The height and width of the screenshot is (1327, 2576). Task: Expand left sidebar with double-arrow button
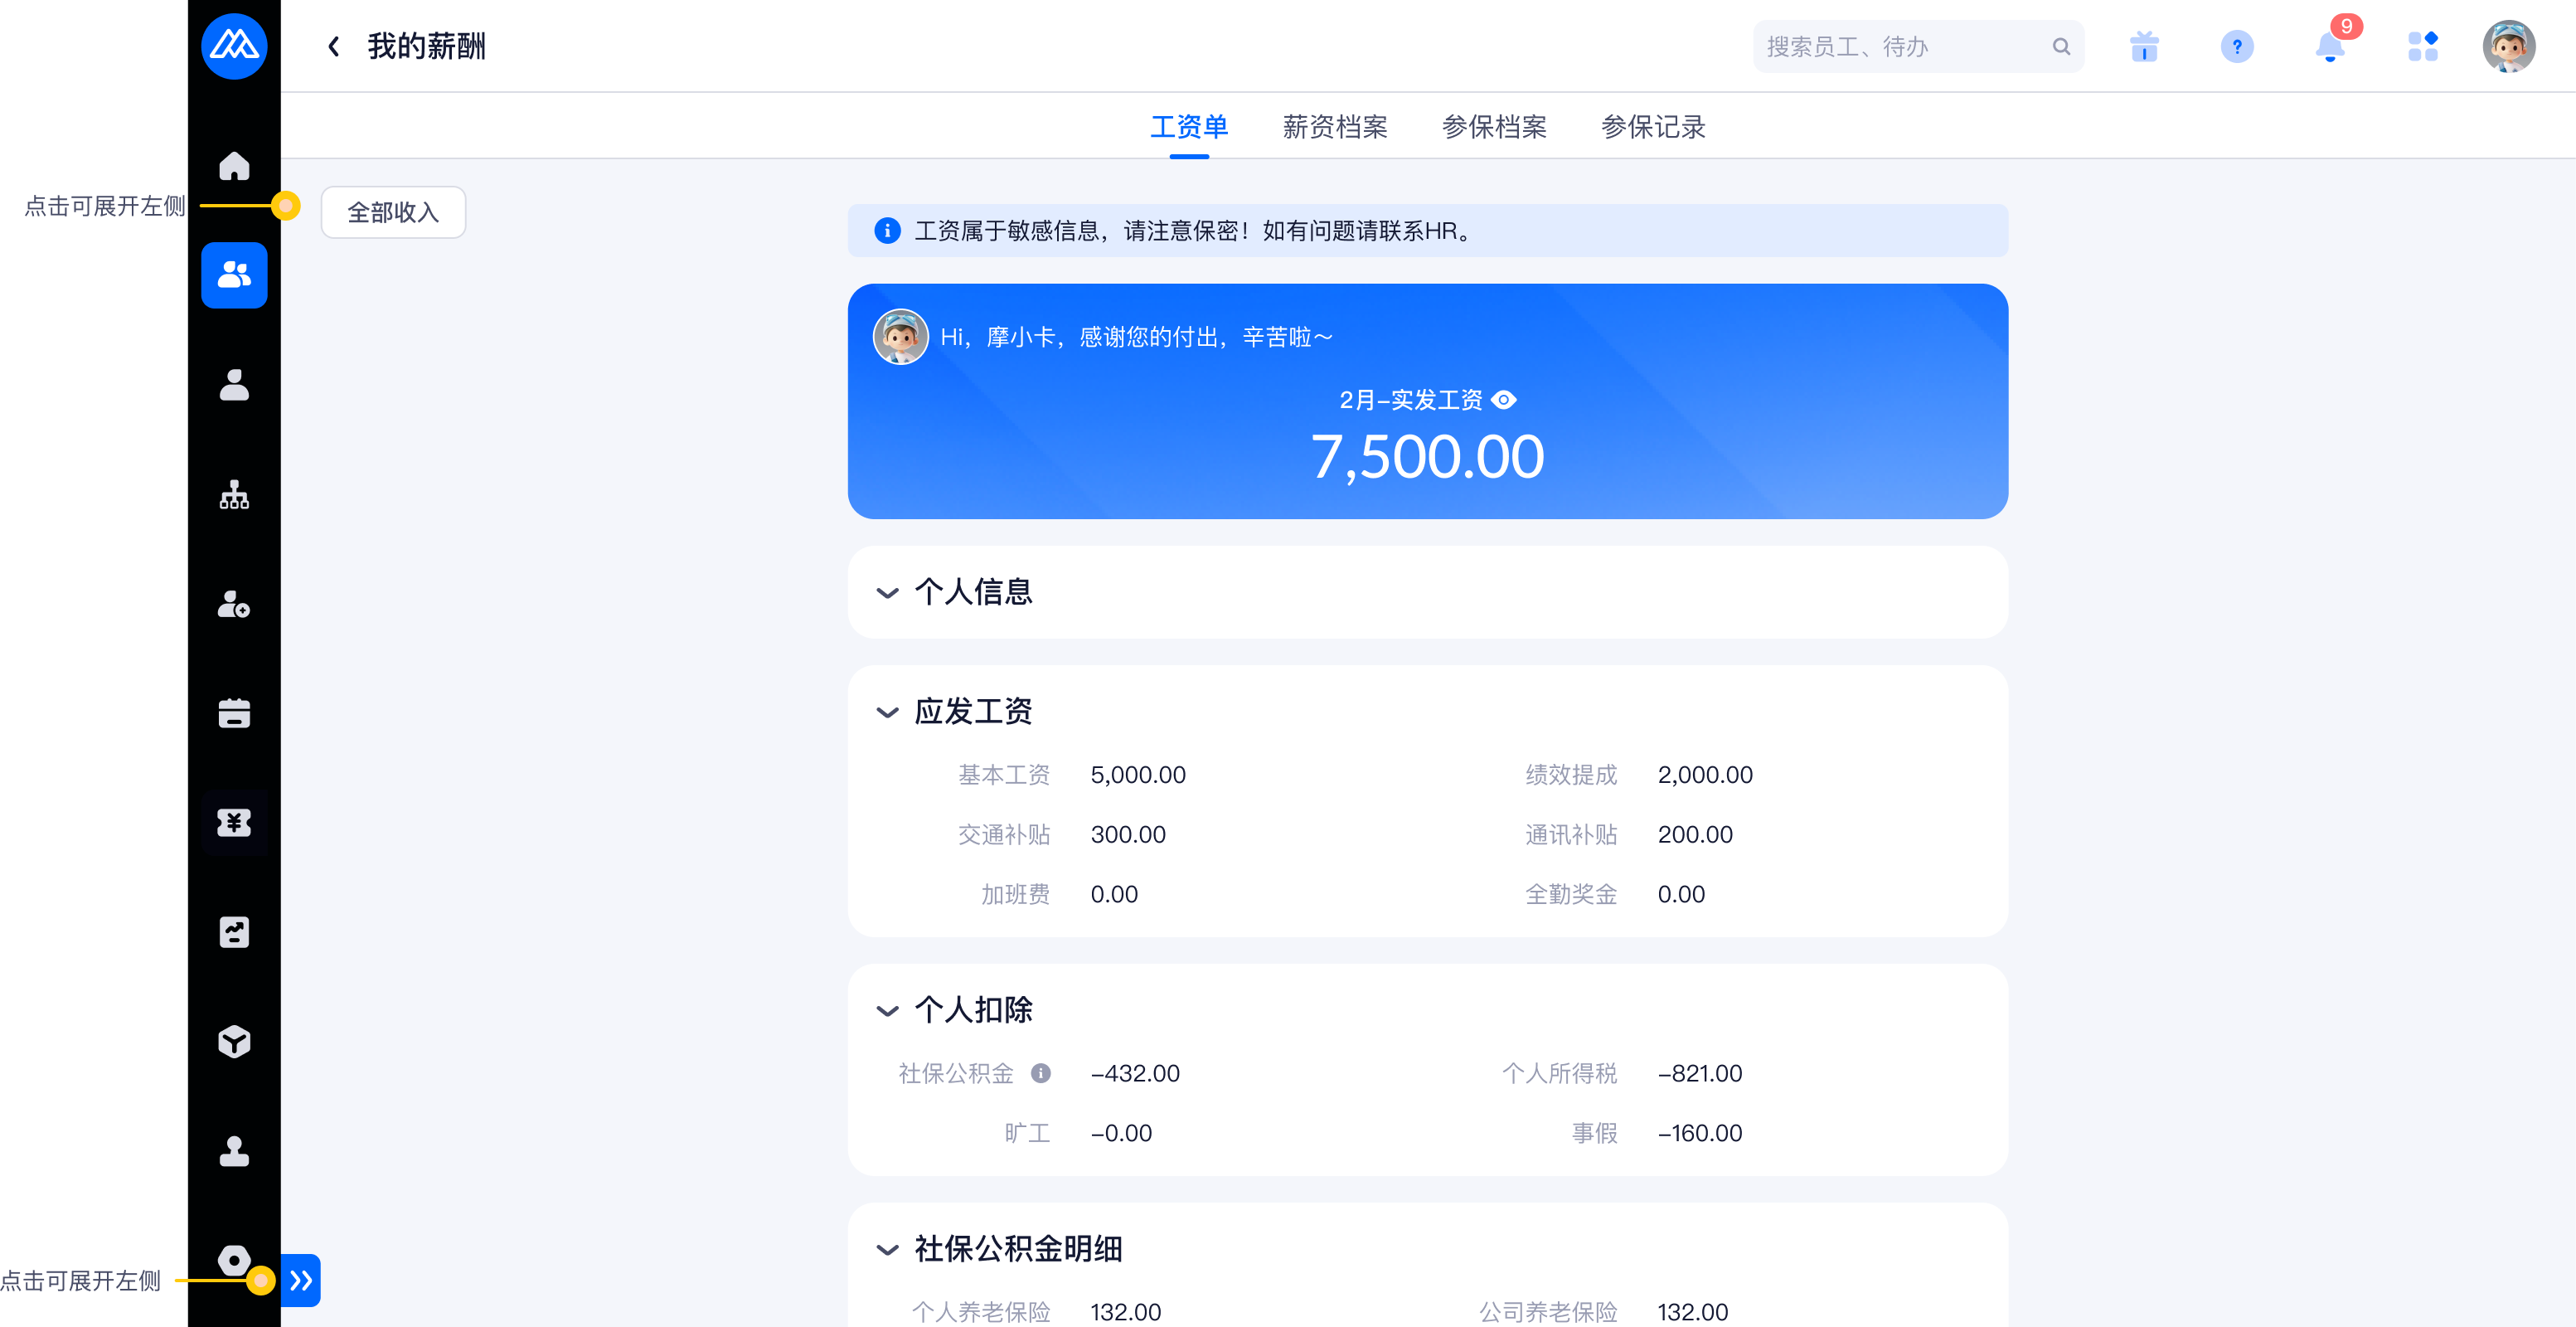pyautogui.click(x=300, y=1280)
